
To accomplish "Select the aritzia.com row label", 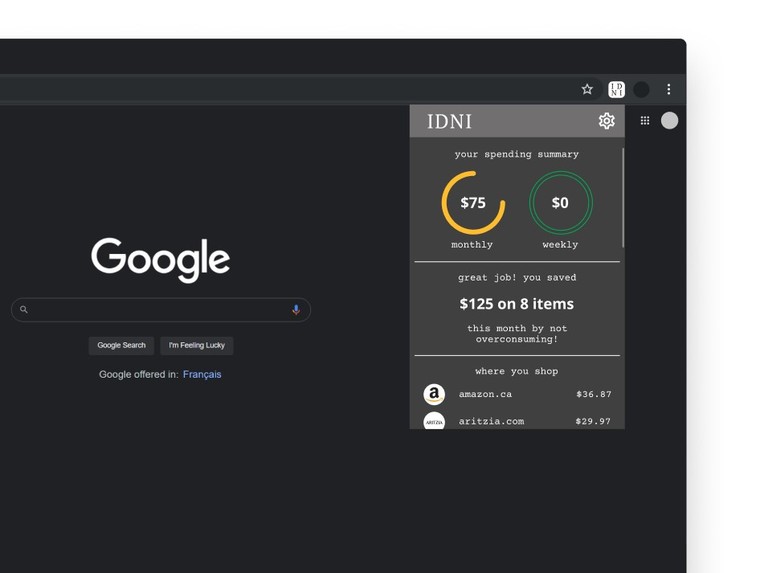I will (x=491, y=421).
